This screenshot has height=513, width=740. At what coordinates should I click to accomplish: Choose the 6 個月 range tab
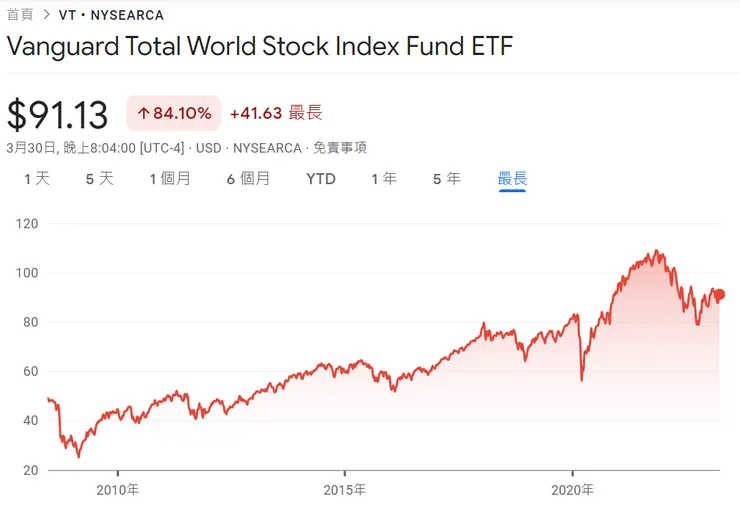click(248, 179)
